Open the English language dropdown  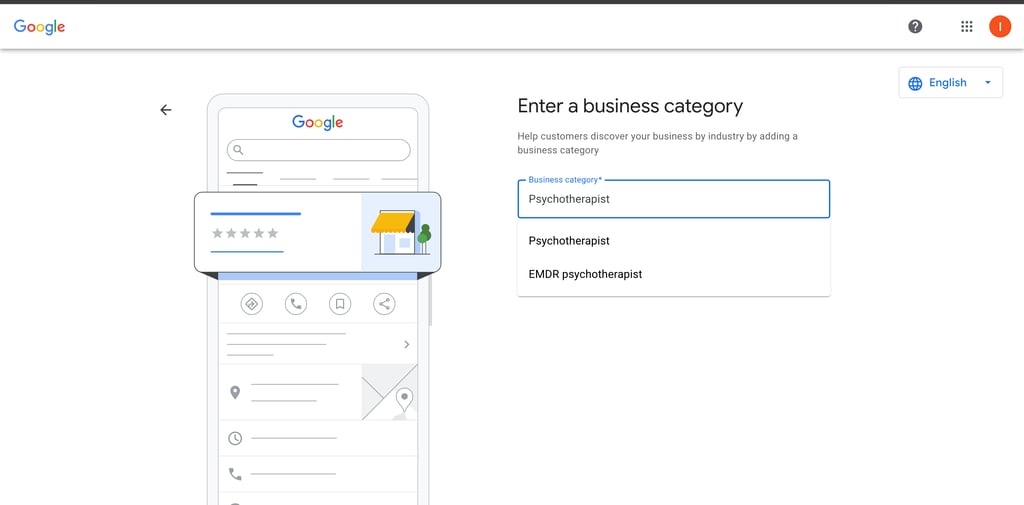pyautogui.click(x=950, y=82)
